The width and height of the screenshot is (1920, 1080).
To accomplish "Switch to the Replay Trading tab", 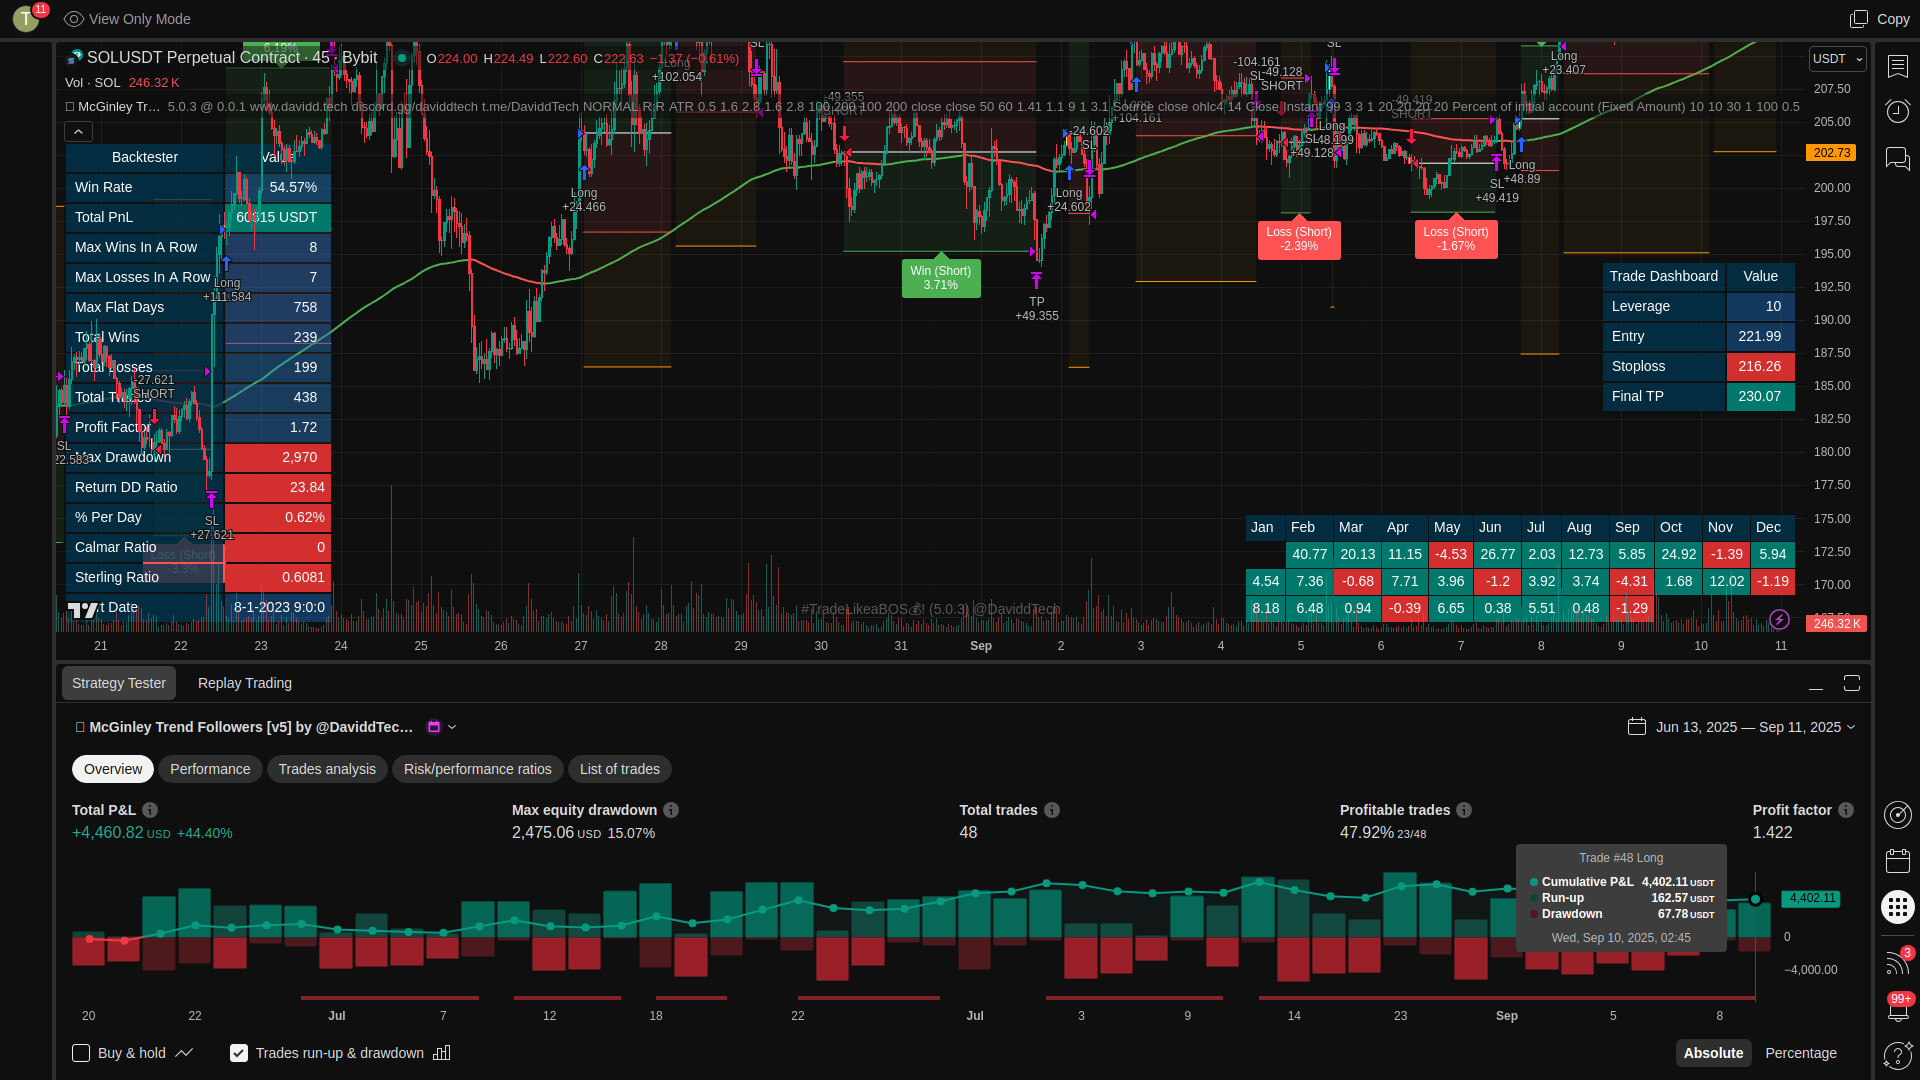I will [245, 683].
